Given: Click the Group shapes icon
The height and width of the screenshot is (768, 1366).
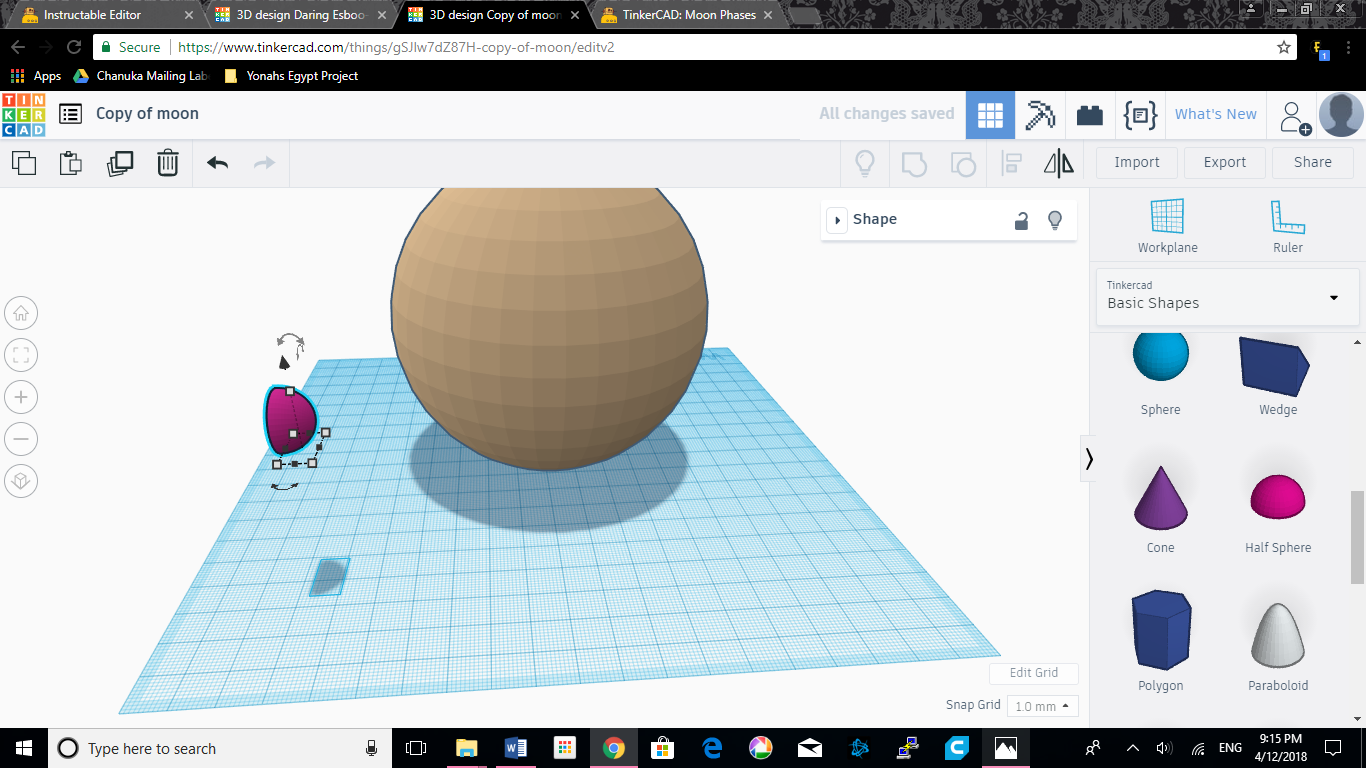Looking at the screenshot, I should pyautogui.click(x=914, y=163).
